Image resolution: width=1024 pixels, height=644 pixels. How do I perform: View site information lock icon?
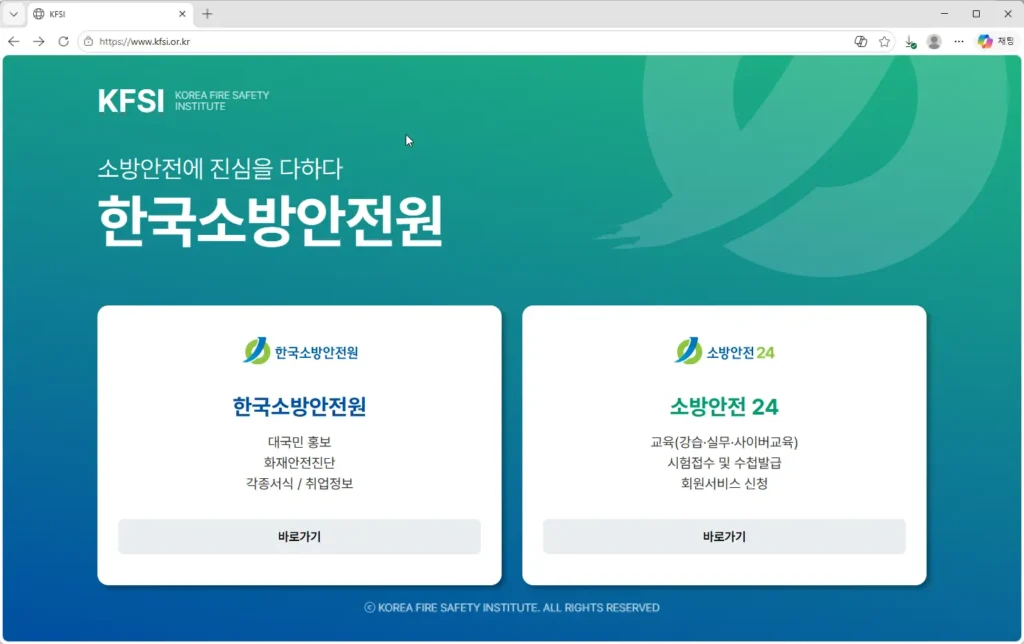pyautogui.click(x=89, y=41)
